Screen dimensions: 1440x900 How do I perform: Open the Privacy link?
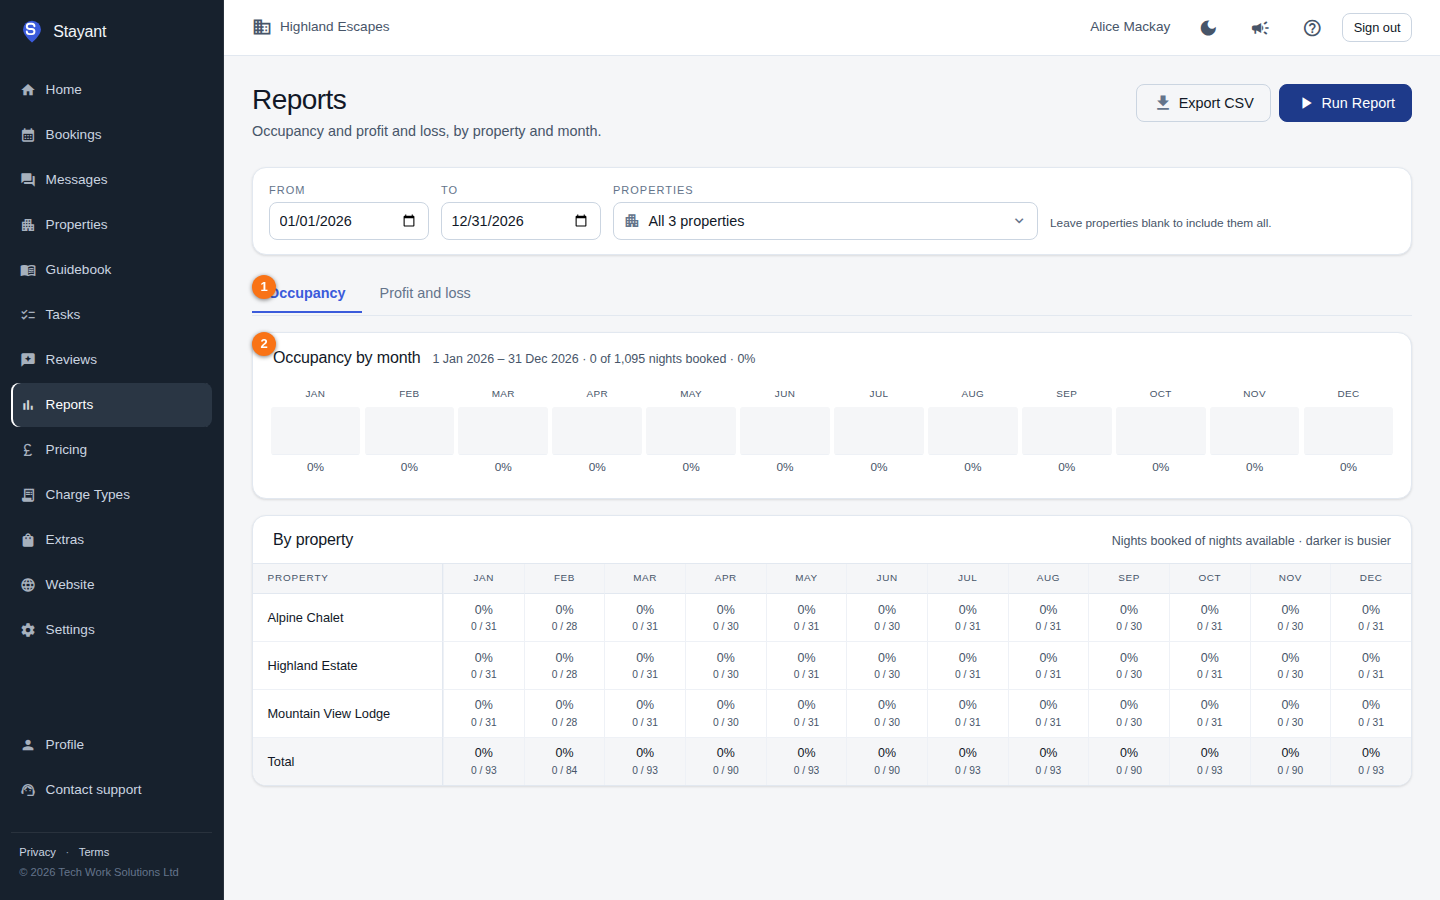point(37,852)
